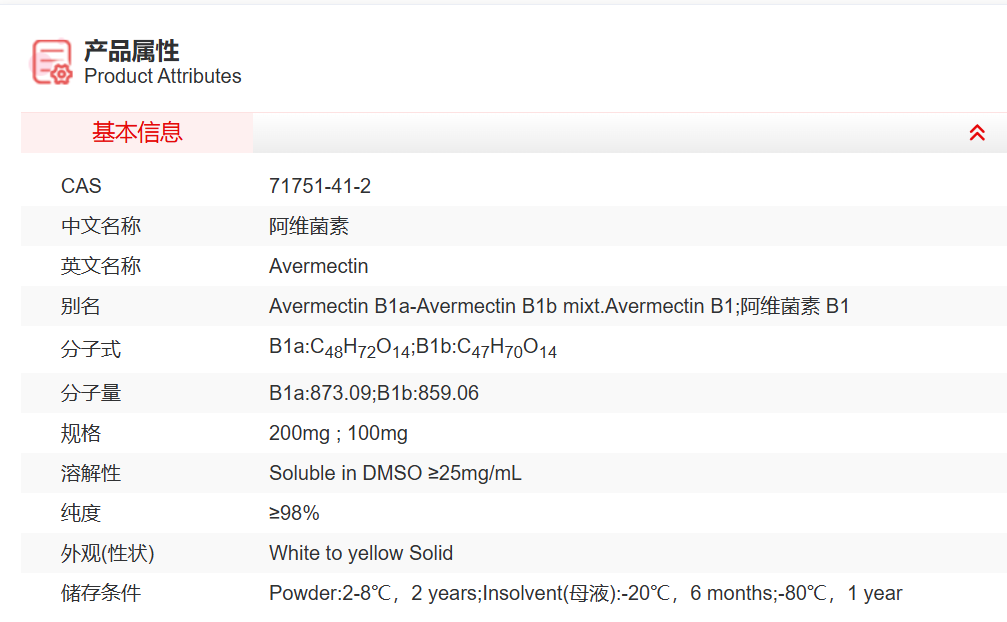Click the CAS number 71751-41-2

tap(320, 186)
